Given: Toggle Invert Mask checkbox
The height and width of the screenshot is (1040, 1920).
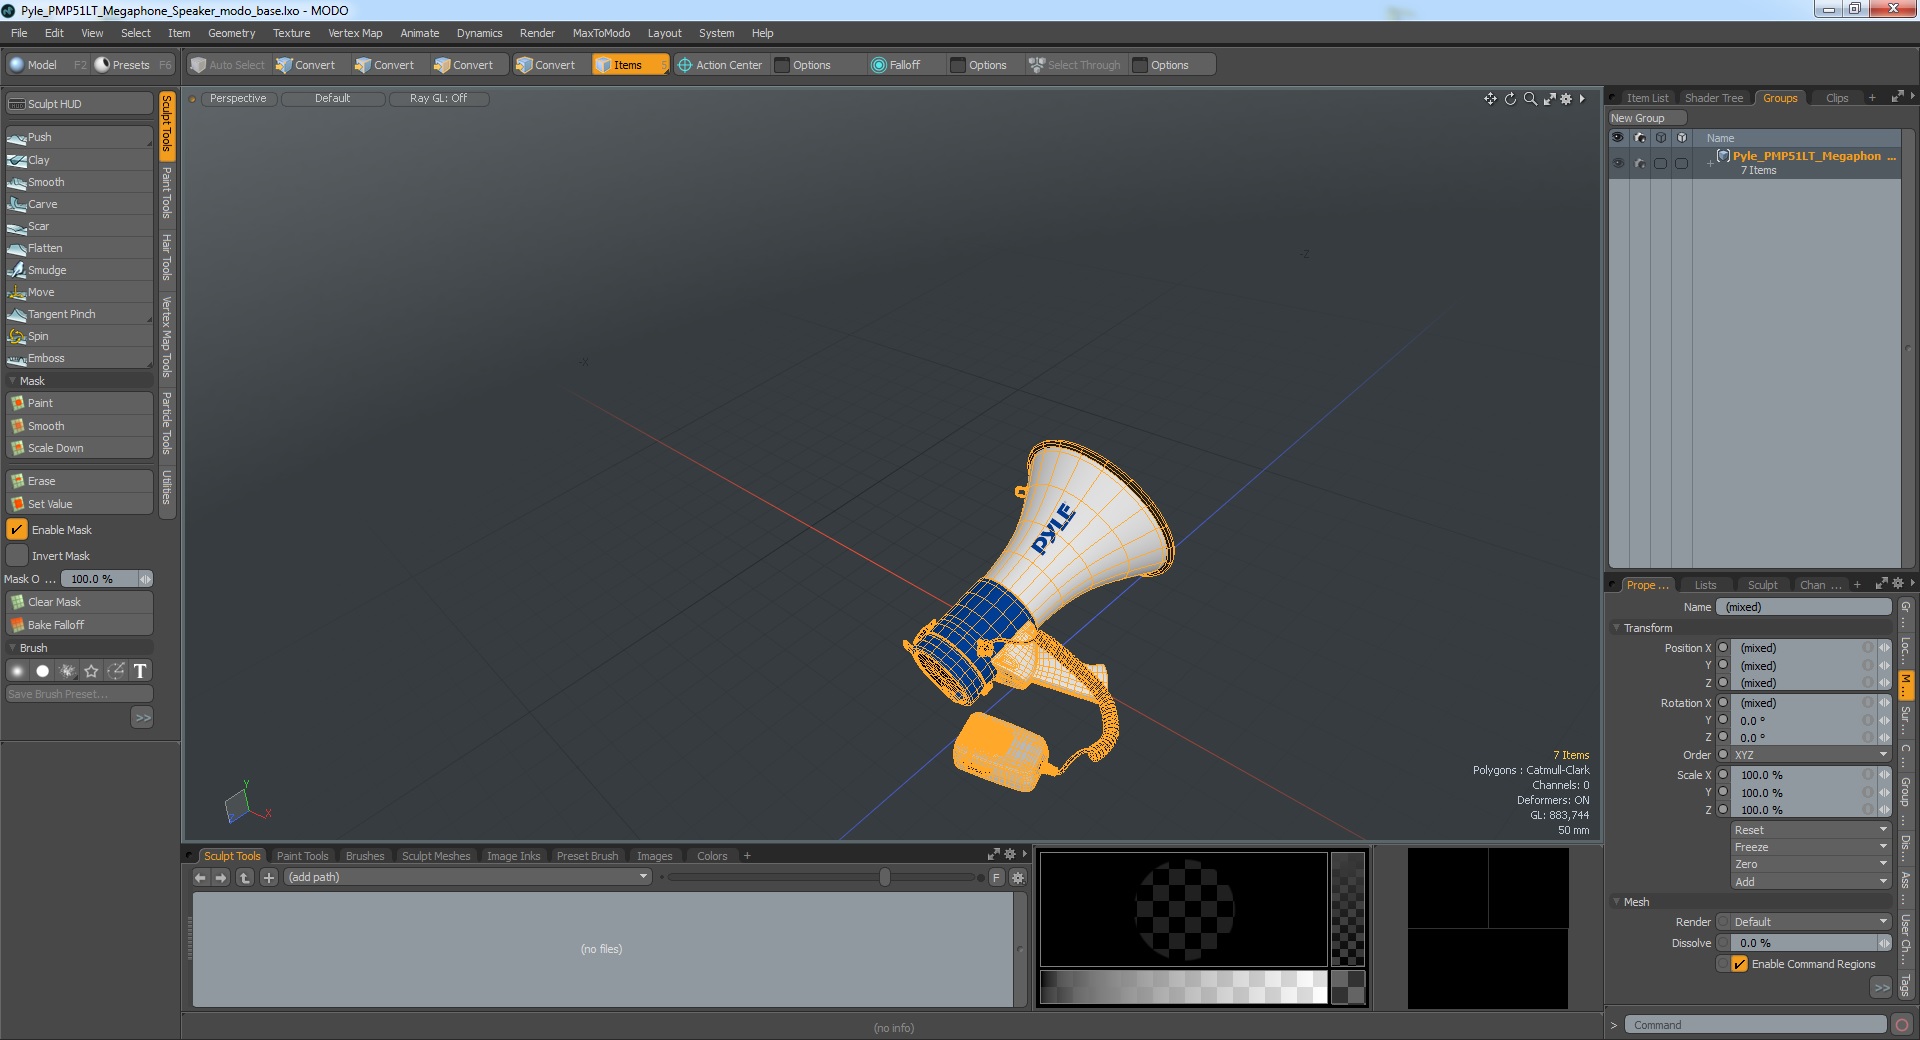Looking at the screenshot, I should tap(17, 556).
